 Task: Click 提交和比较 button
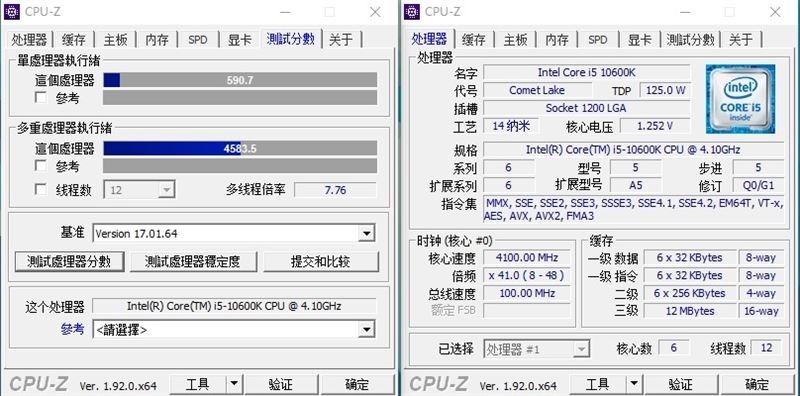(x=321, y=262)
